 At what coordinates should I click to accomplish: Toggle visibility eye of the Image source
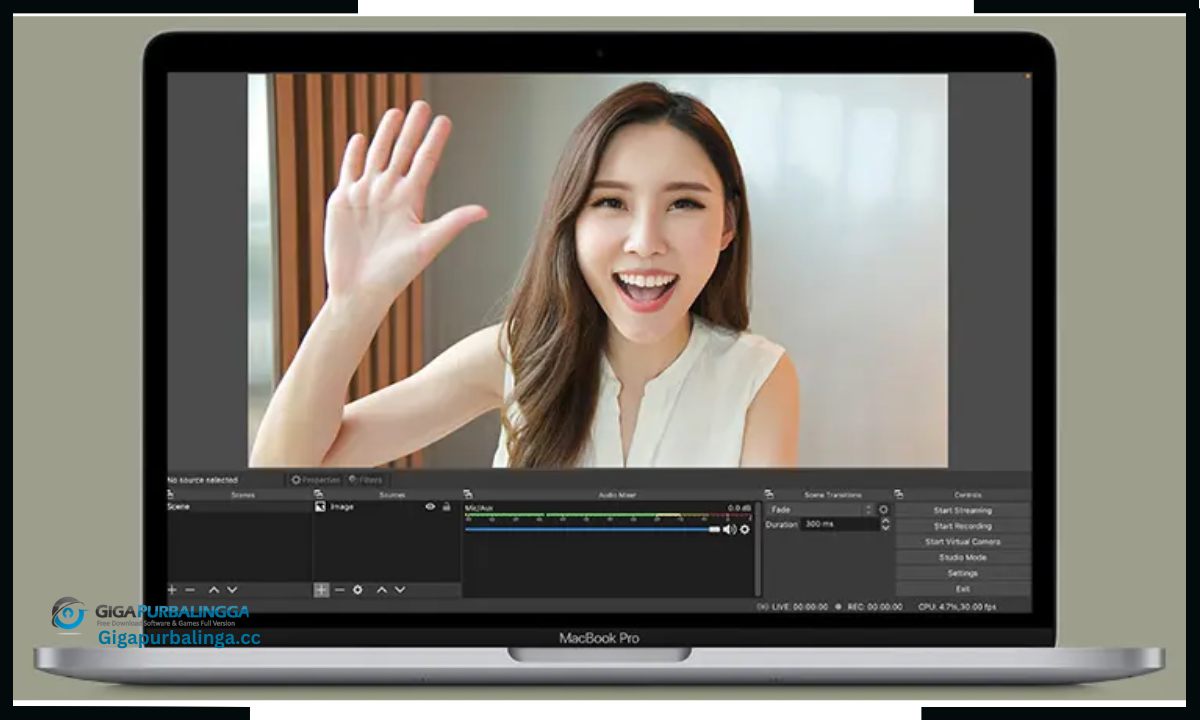coord(430,507)
